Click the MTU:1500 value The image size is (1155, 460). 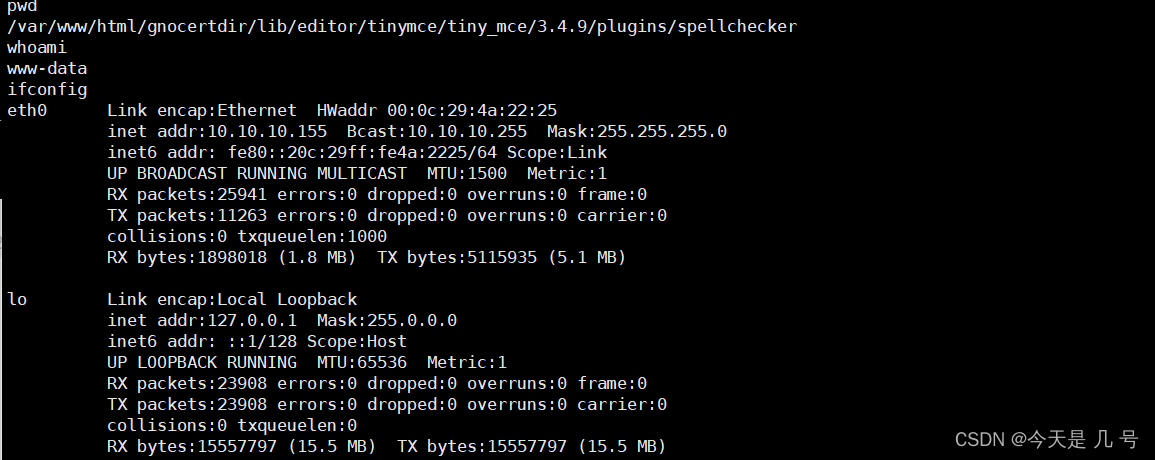(x=467, y=173)
